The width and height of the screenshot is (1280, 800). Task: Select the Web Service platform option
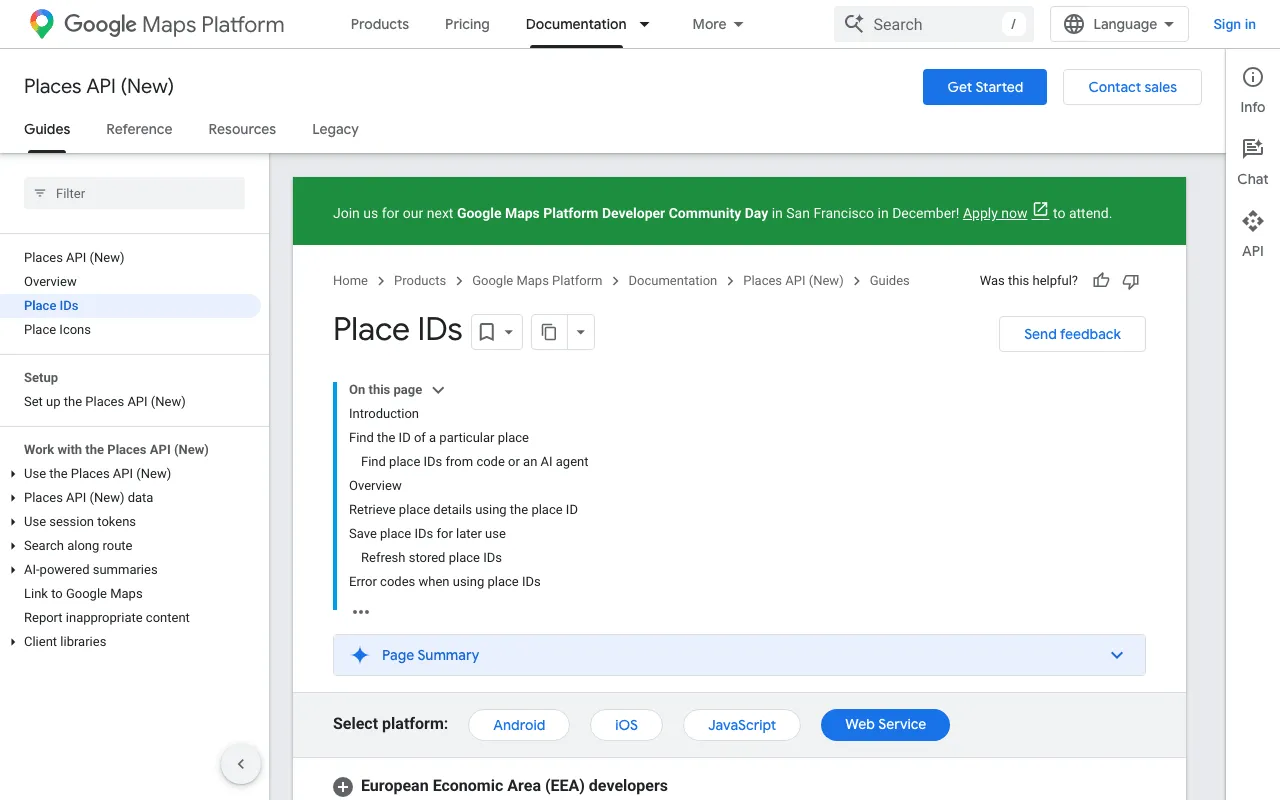tap(885, 725)
